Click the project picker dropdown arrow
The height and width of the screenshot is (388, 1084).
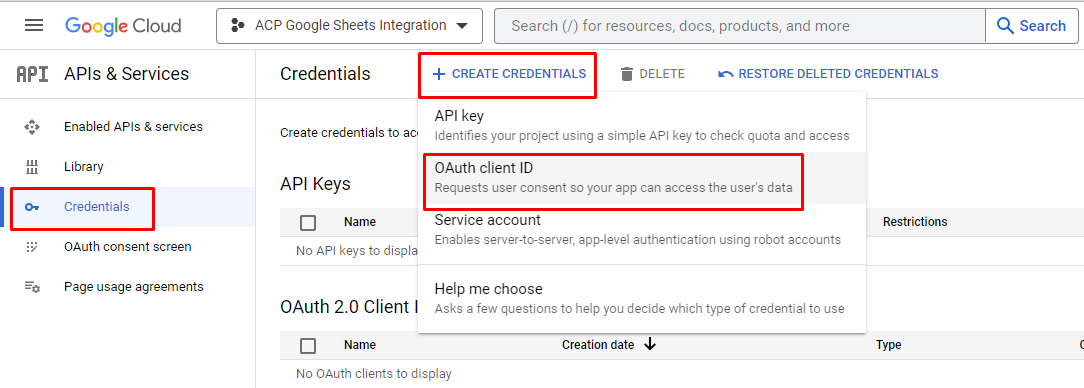click(462, 26)
